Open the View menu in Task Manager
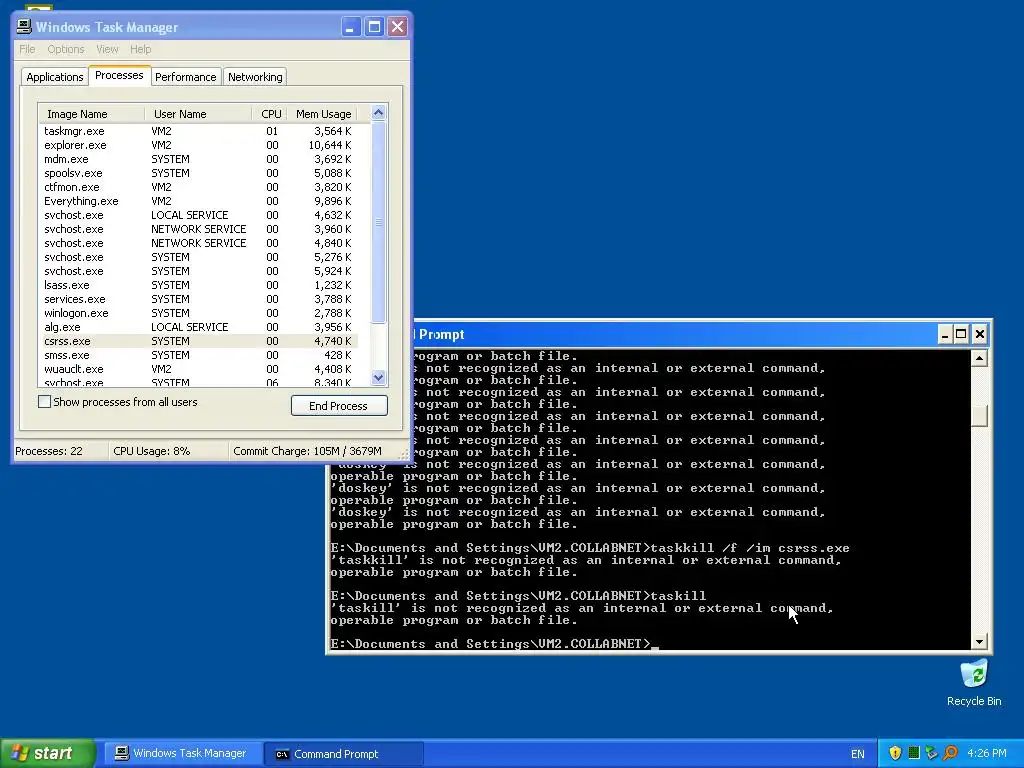Screen dimensions: 1024x768 click(107, 49)
